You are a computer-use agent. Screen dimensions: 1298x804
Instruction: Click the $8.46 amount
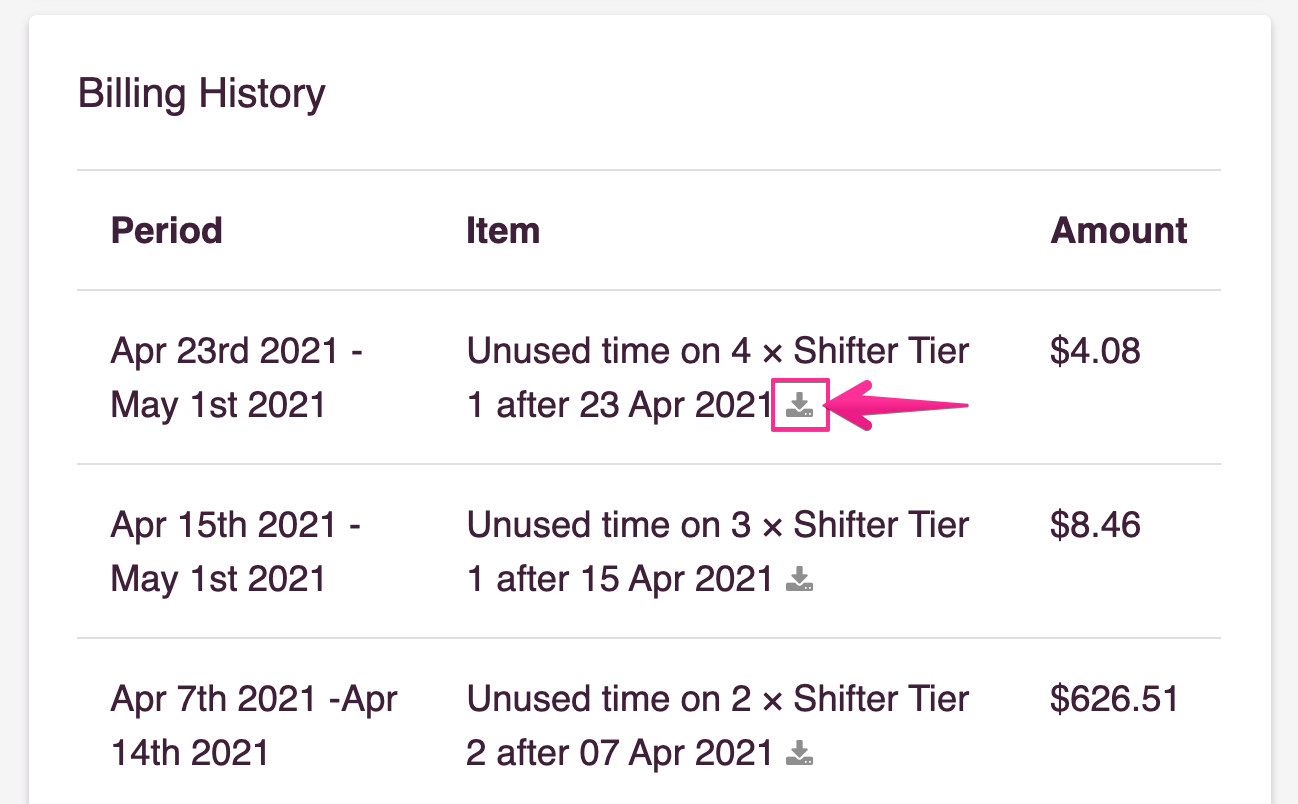pyautogui.click(x=1095, y=526)
